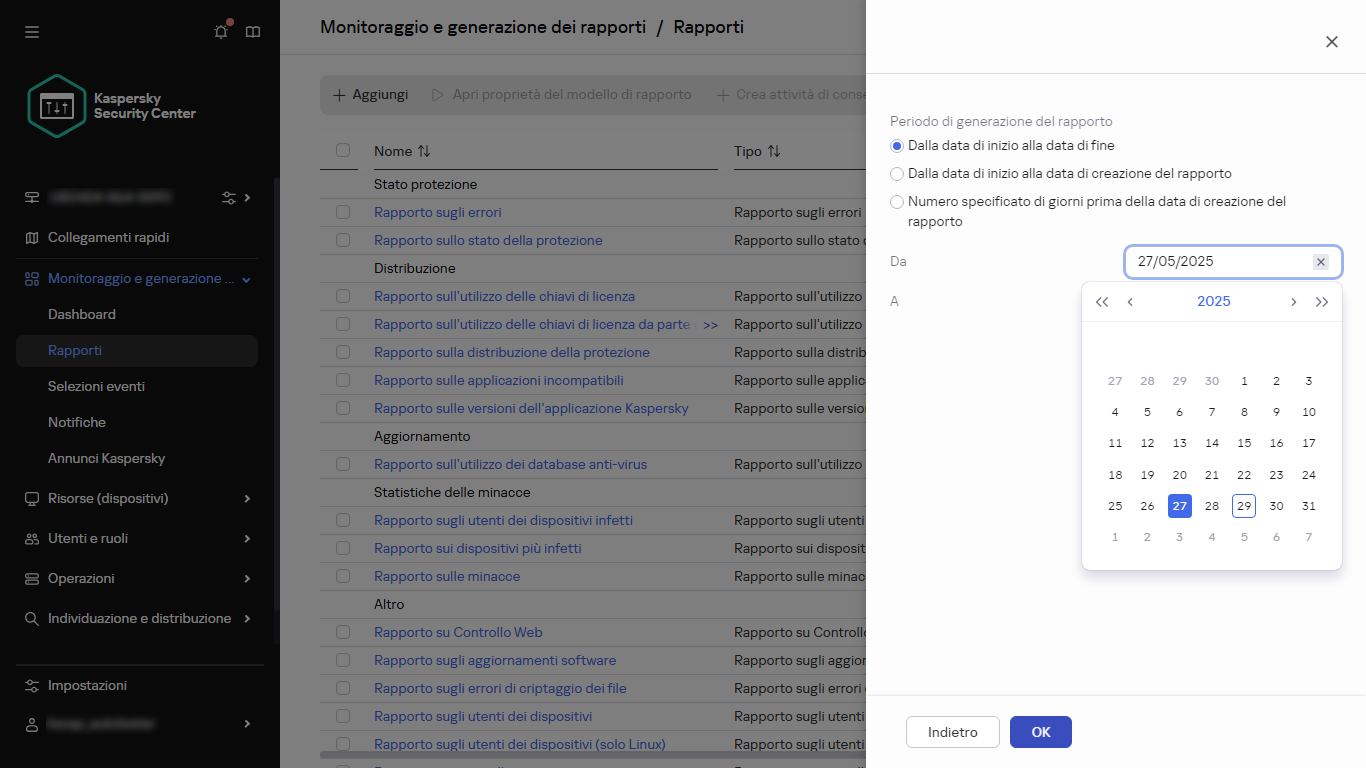Select radio button Dalla data di inizio alla fine
This screenshot has width=1366, height=768.
(x=896, y=145)
